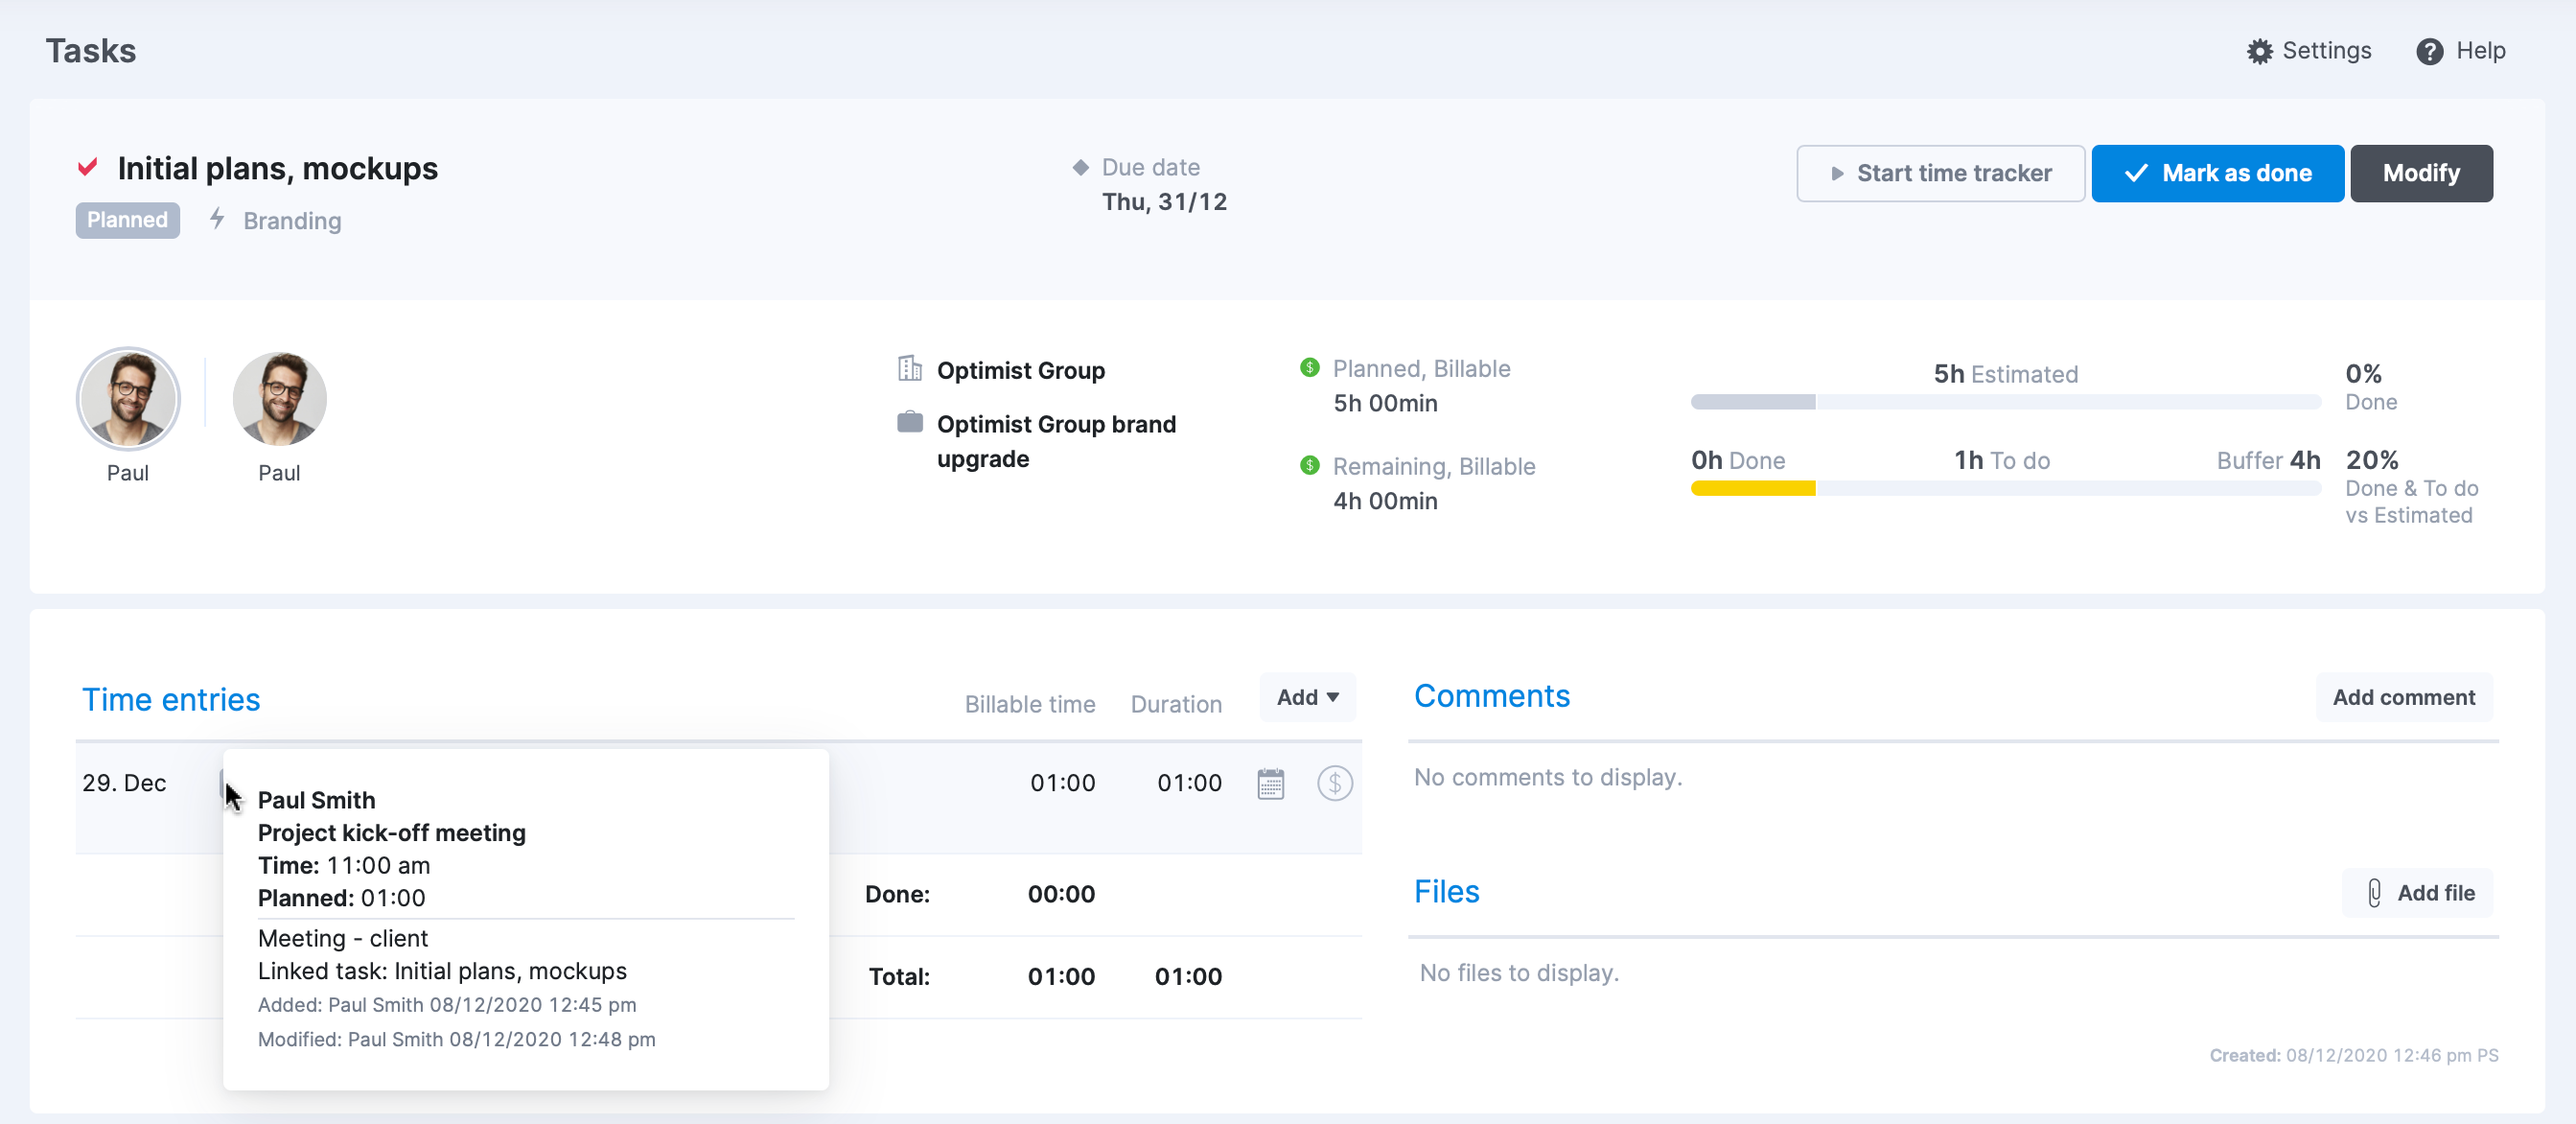This screenshot has height=1124, width=2576.
Task: Click the 20% Done & To do value
Action: (x=2372, y=460)
